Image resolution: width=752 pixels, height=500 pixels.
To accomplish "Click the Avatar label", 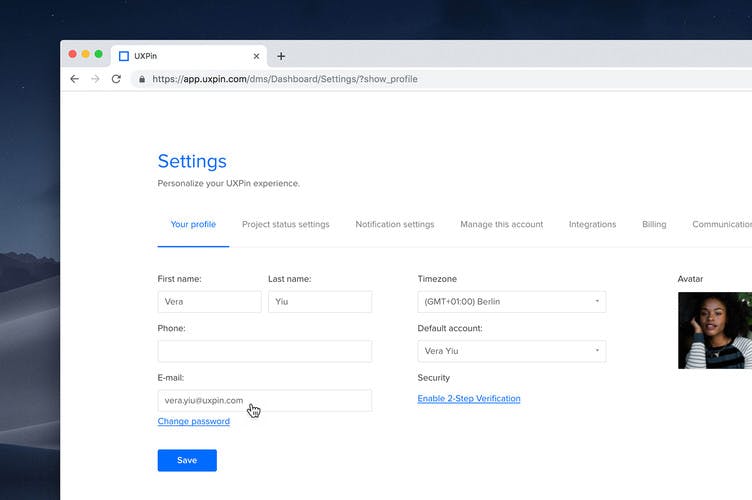I will [690, 279].
